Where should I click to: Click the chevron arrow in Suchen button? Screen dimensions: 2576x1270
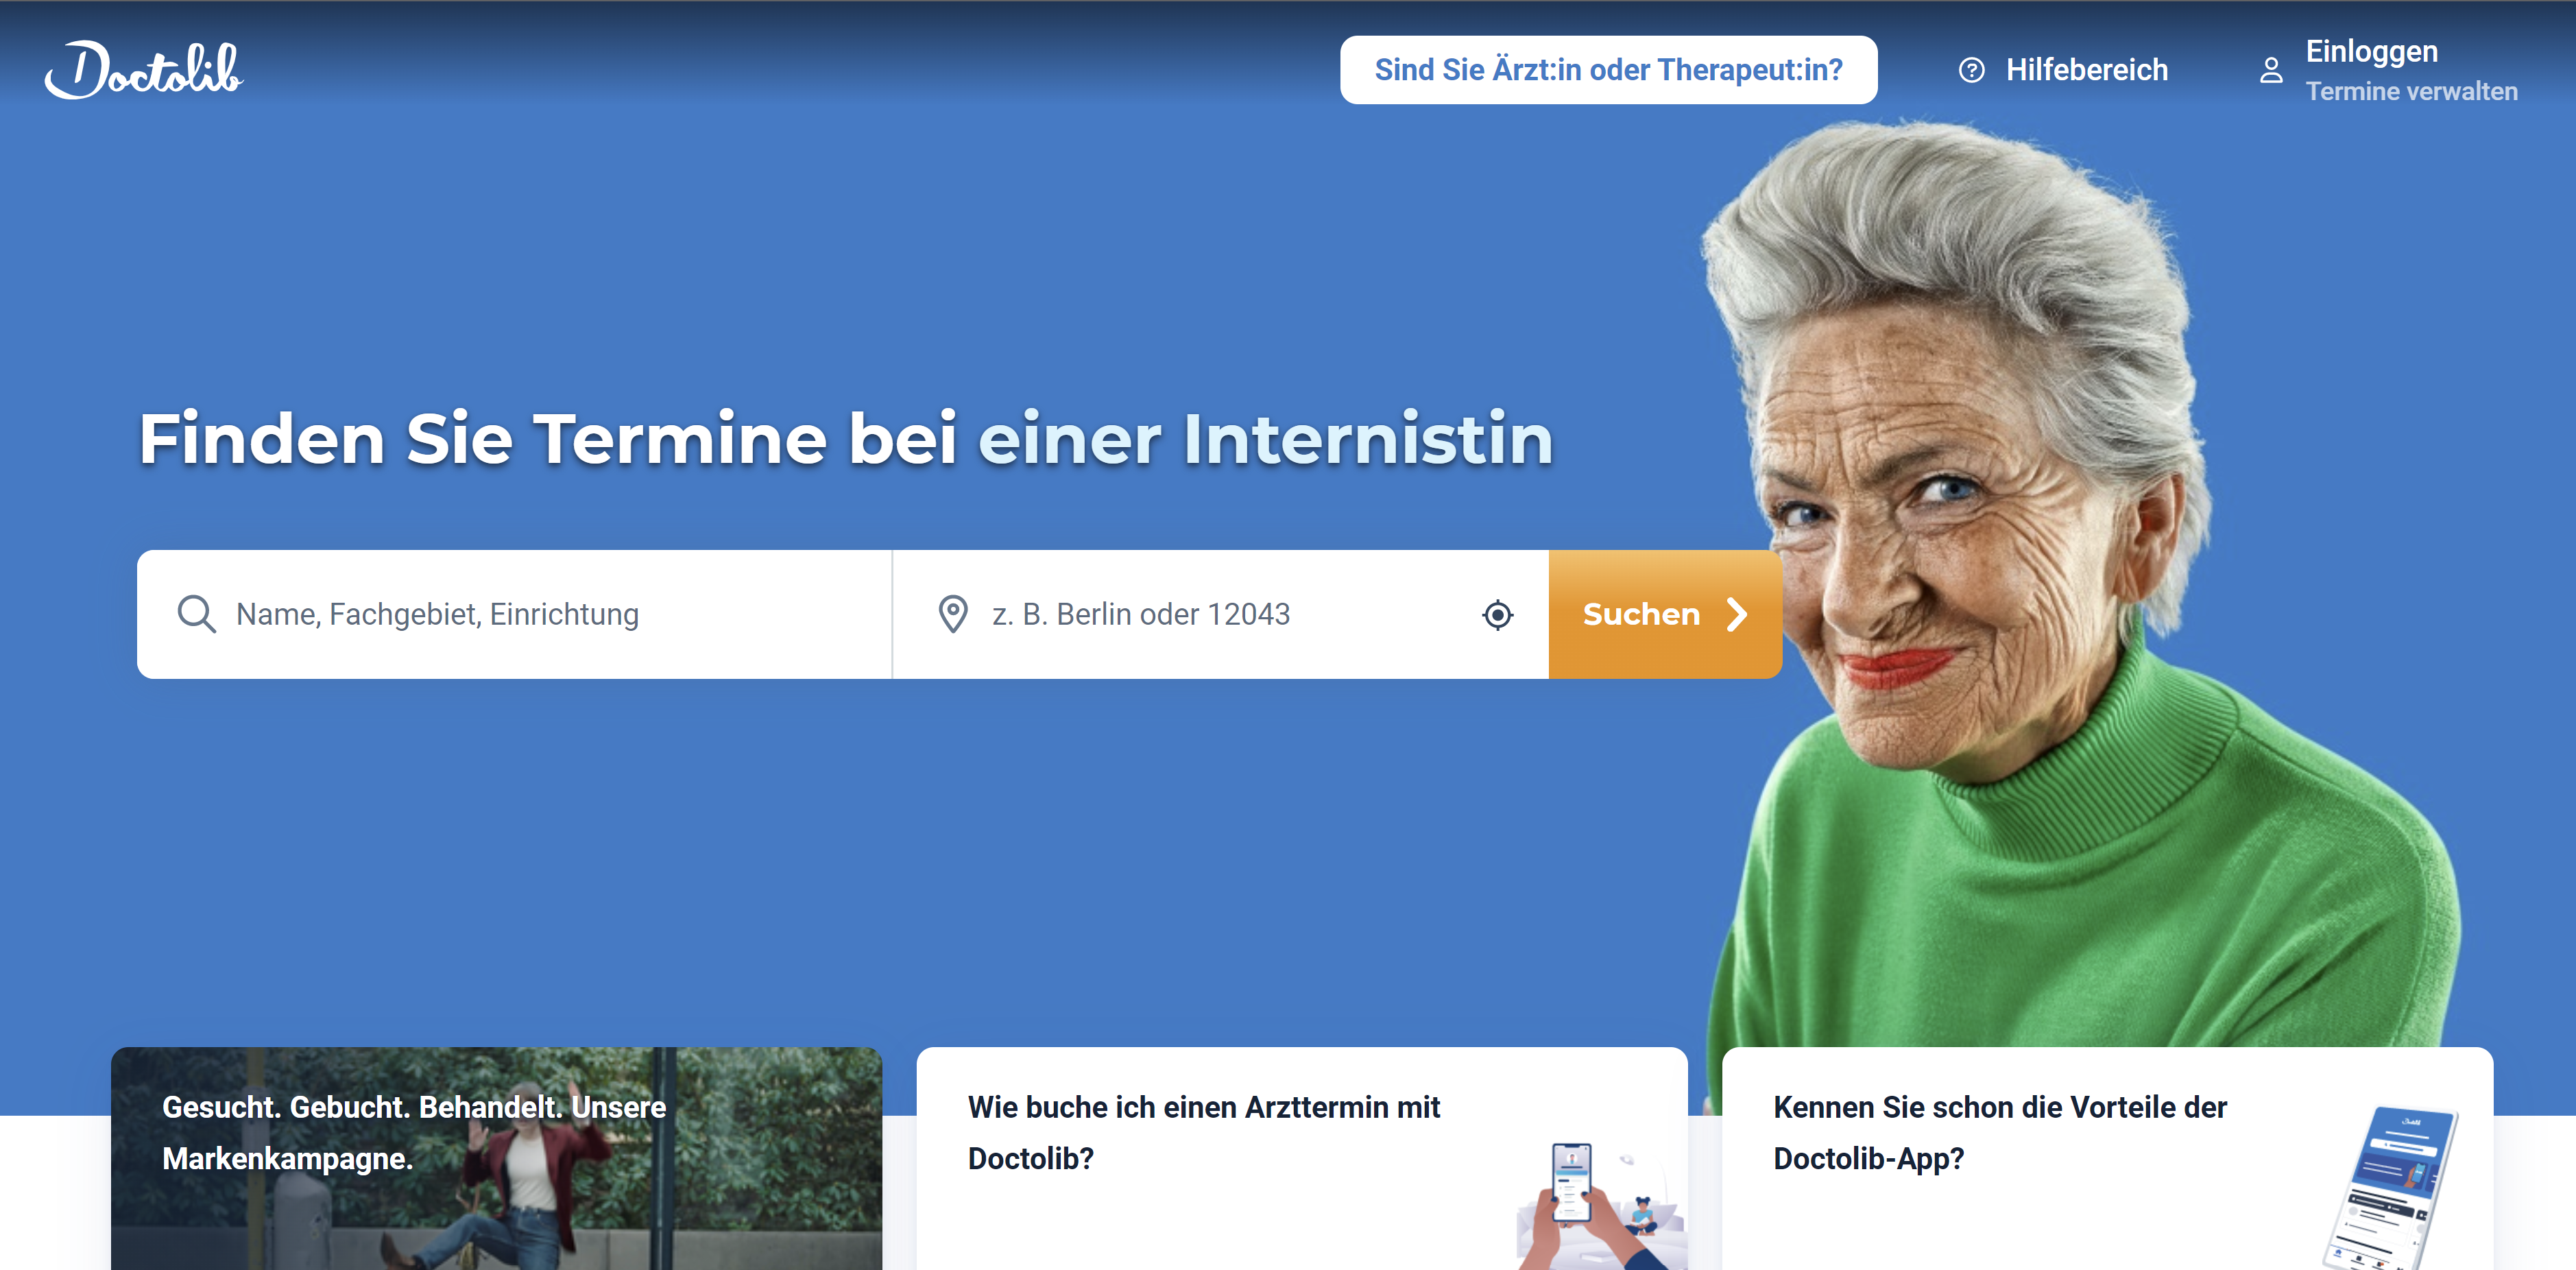pyautogui.click(x=1737, y=614)
